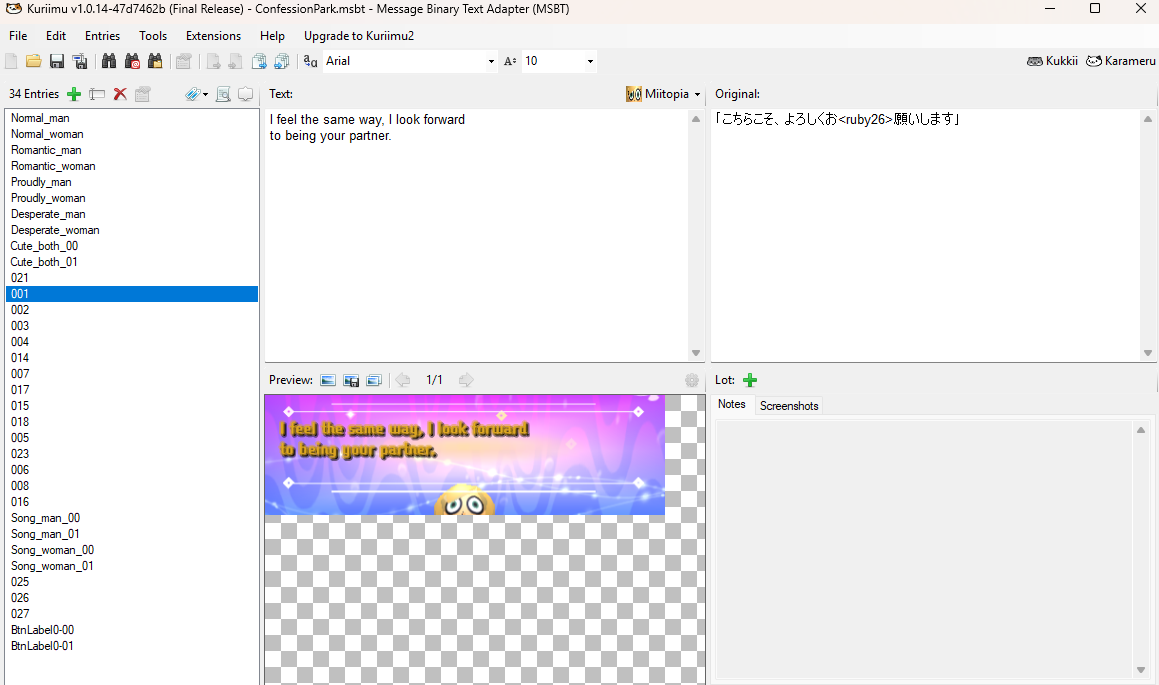Click the document search icon beside Entries
The height and width of the screenshot is (685, 1159).
coord(223,94)
